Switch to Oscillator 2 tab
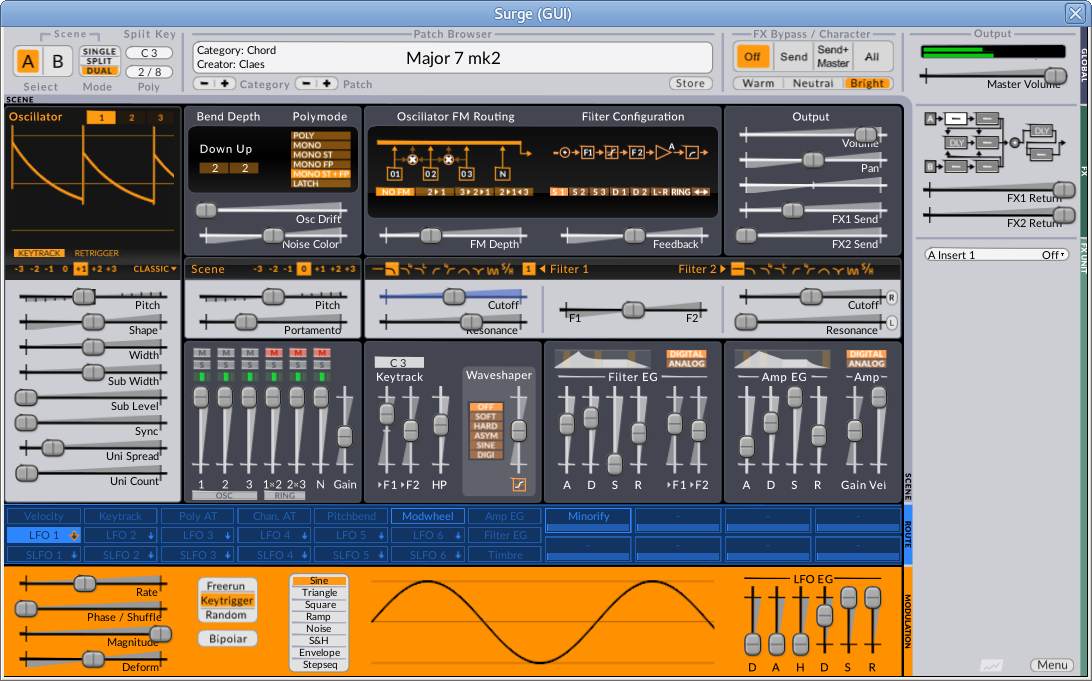Screen dimensions: 1092x681 [131, 118]
